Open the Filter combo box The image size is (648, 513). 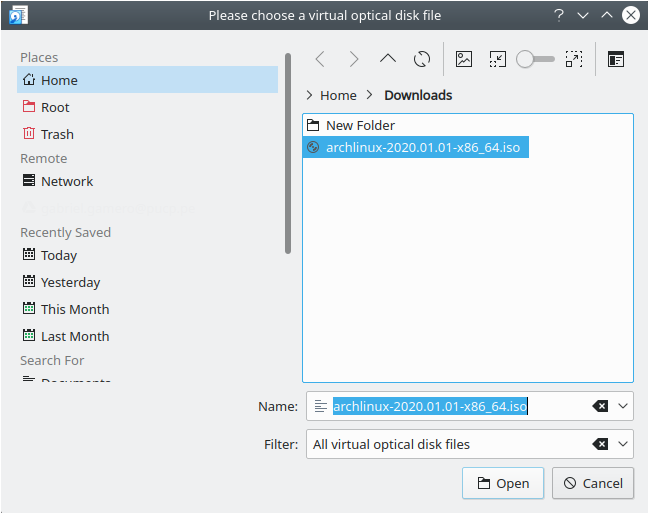coord(469,444)
